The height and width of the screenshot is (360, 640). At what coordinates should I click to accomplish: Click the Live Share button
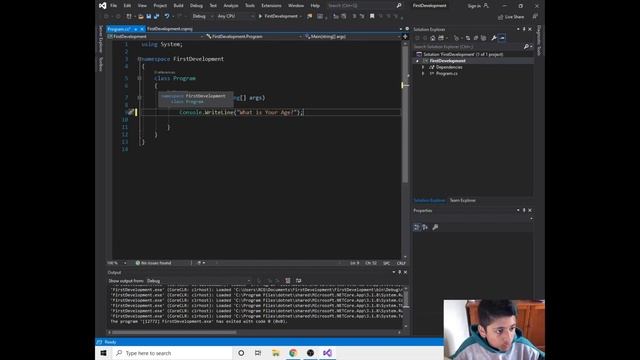pos(511,17)
